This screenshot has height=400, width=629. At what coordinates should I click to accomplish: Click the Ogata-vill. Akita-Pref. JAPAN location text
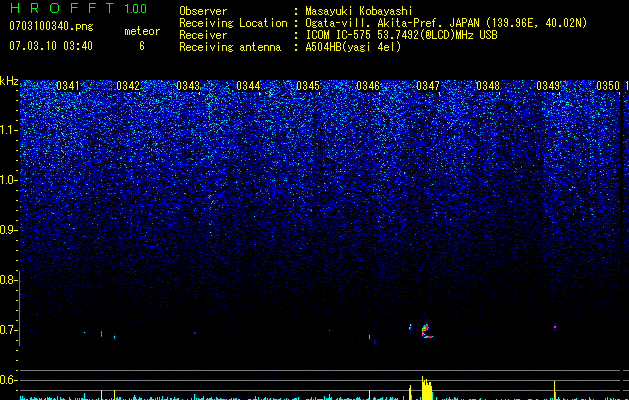tap(446, 23)
